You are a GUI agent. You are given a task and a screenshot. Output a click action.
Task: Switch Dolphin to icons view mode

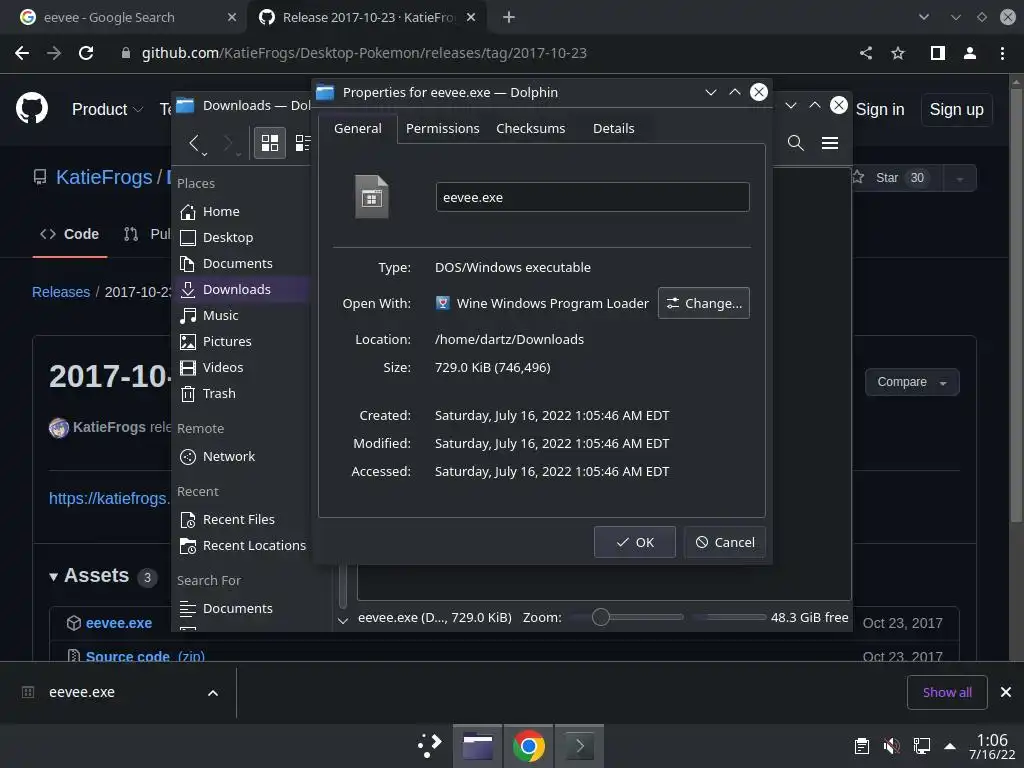click(270, 143)
